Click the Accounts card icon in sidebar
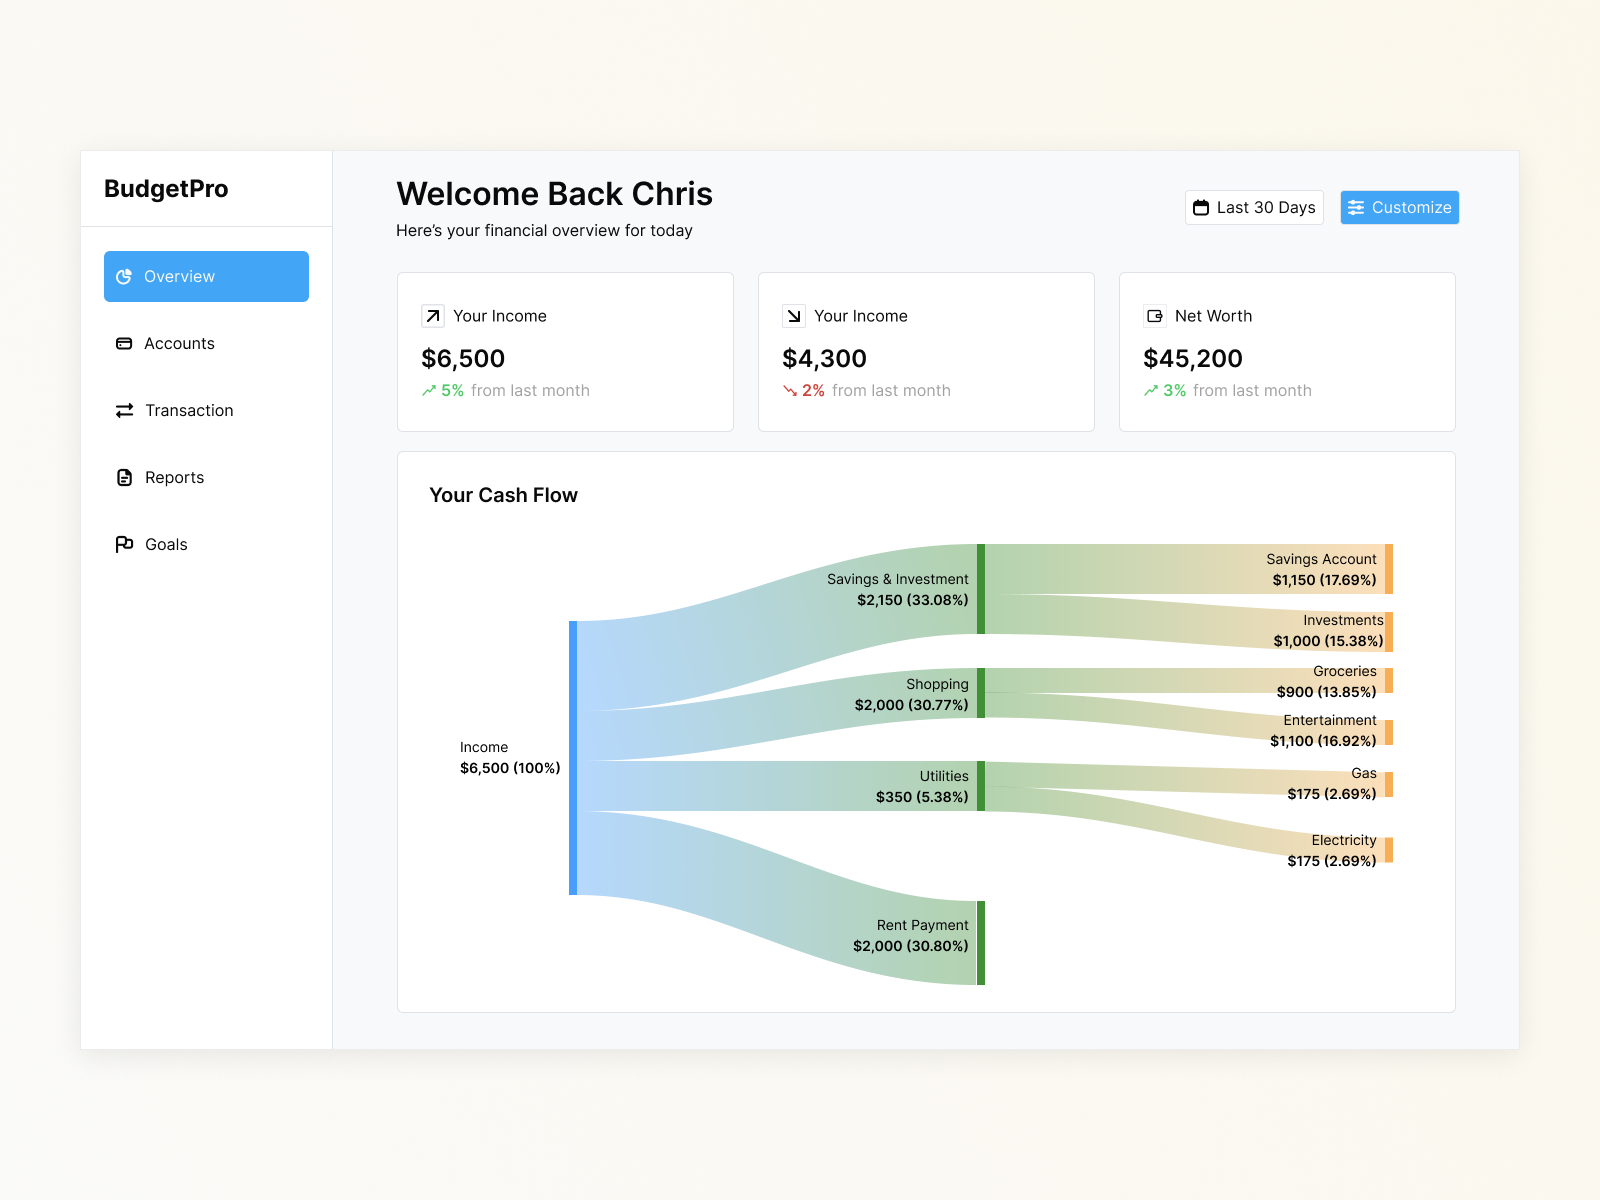The width and height of the screenshot is (1600, 1200). 124,344
